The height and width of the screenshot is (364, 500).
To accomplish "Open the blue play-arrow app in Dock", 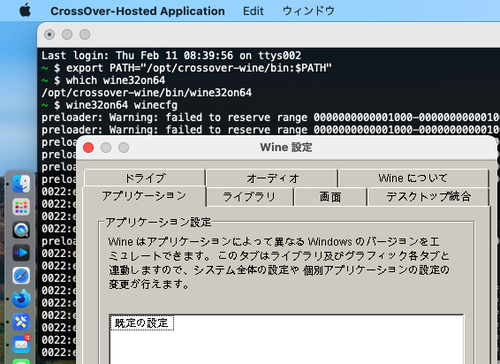I will pos(21,253).
